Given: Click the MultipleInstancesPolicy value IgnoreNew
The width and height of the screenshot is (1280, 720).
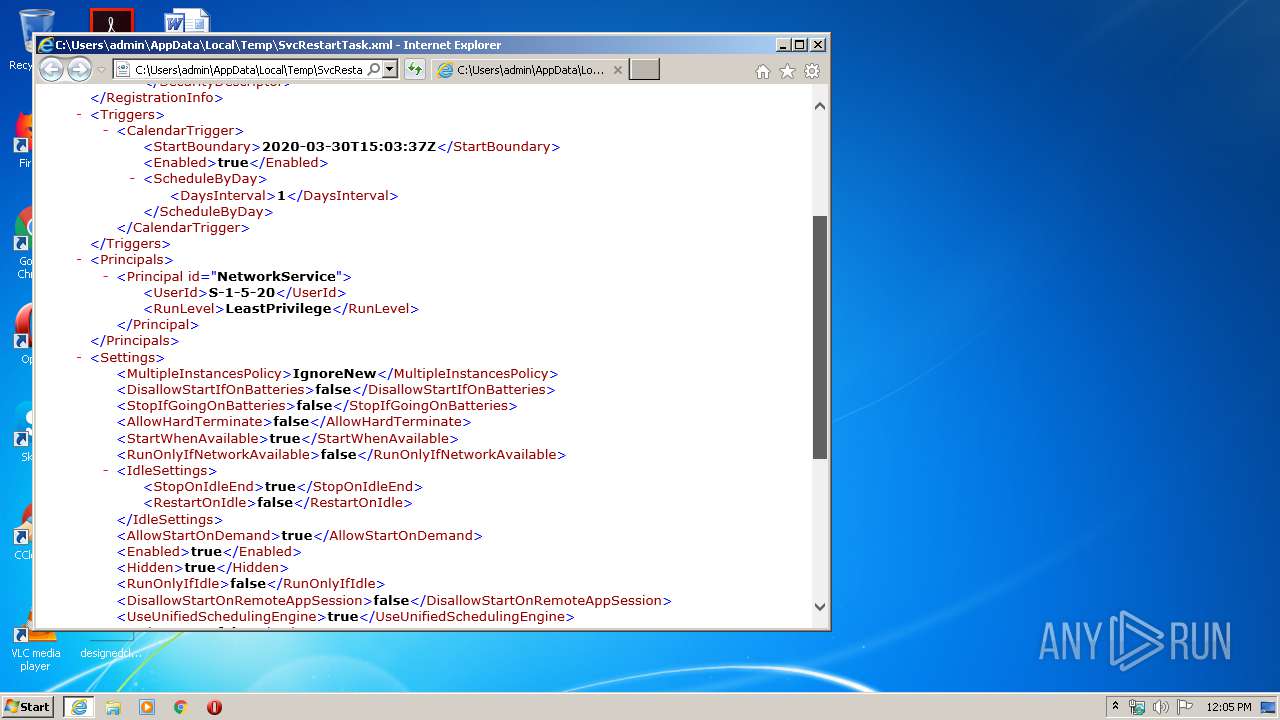Looking at the screenshot, I should [334, 374].
